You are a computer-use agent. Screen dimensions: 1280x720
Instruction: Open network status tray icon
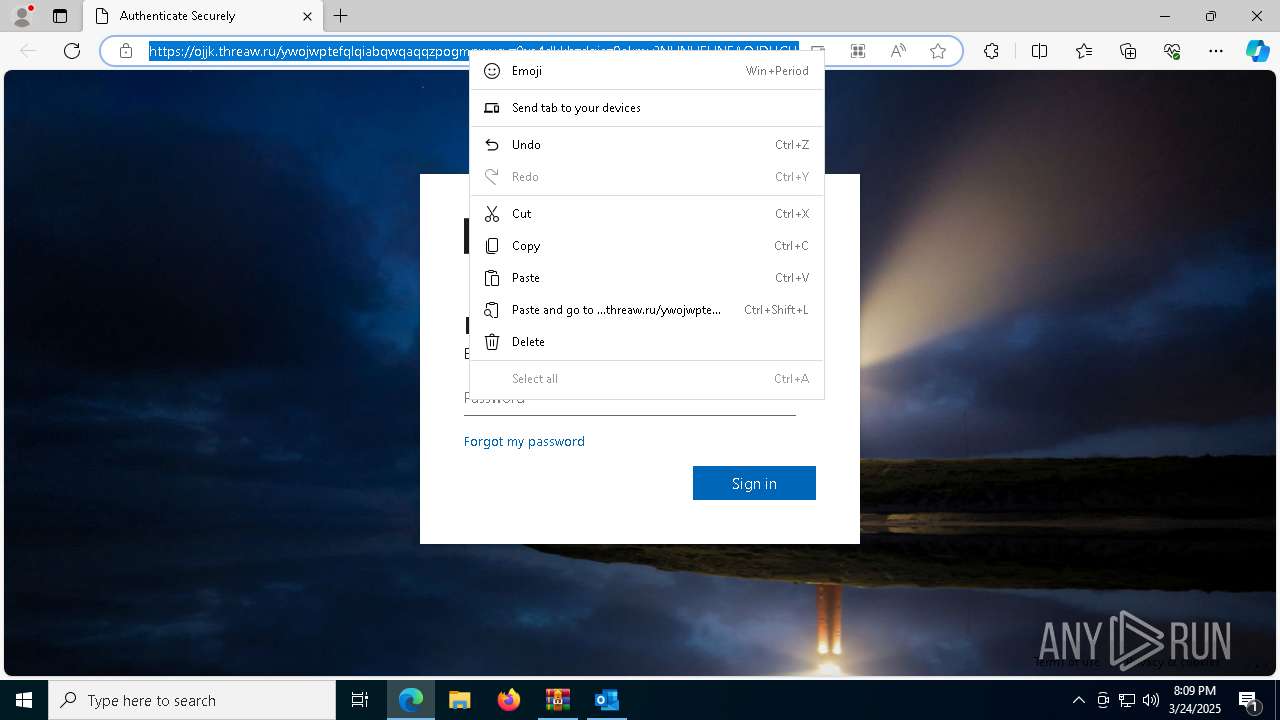(1127, 700)
